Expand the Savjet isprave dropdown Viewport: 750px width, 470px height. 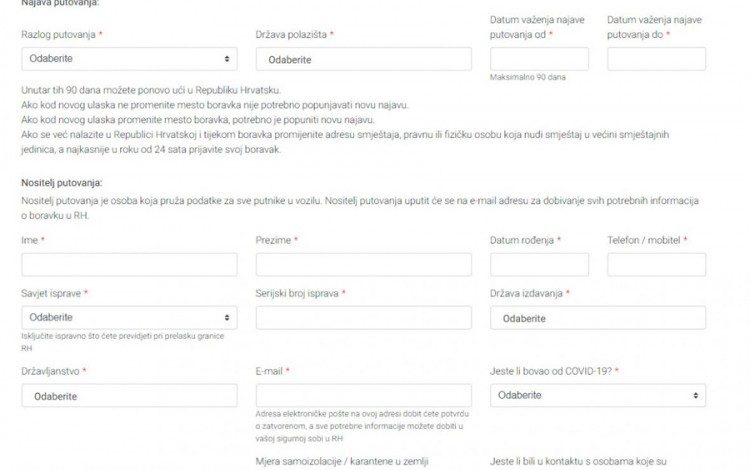pyautogui.click(x=128, y=318)
